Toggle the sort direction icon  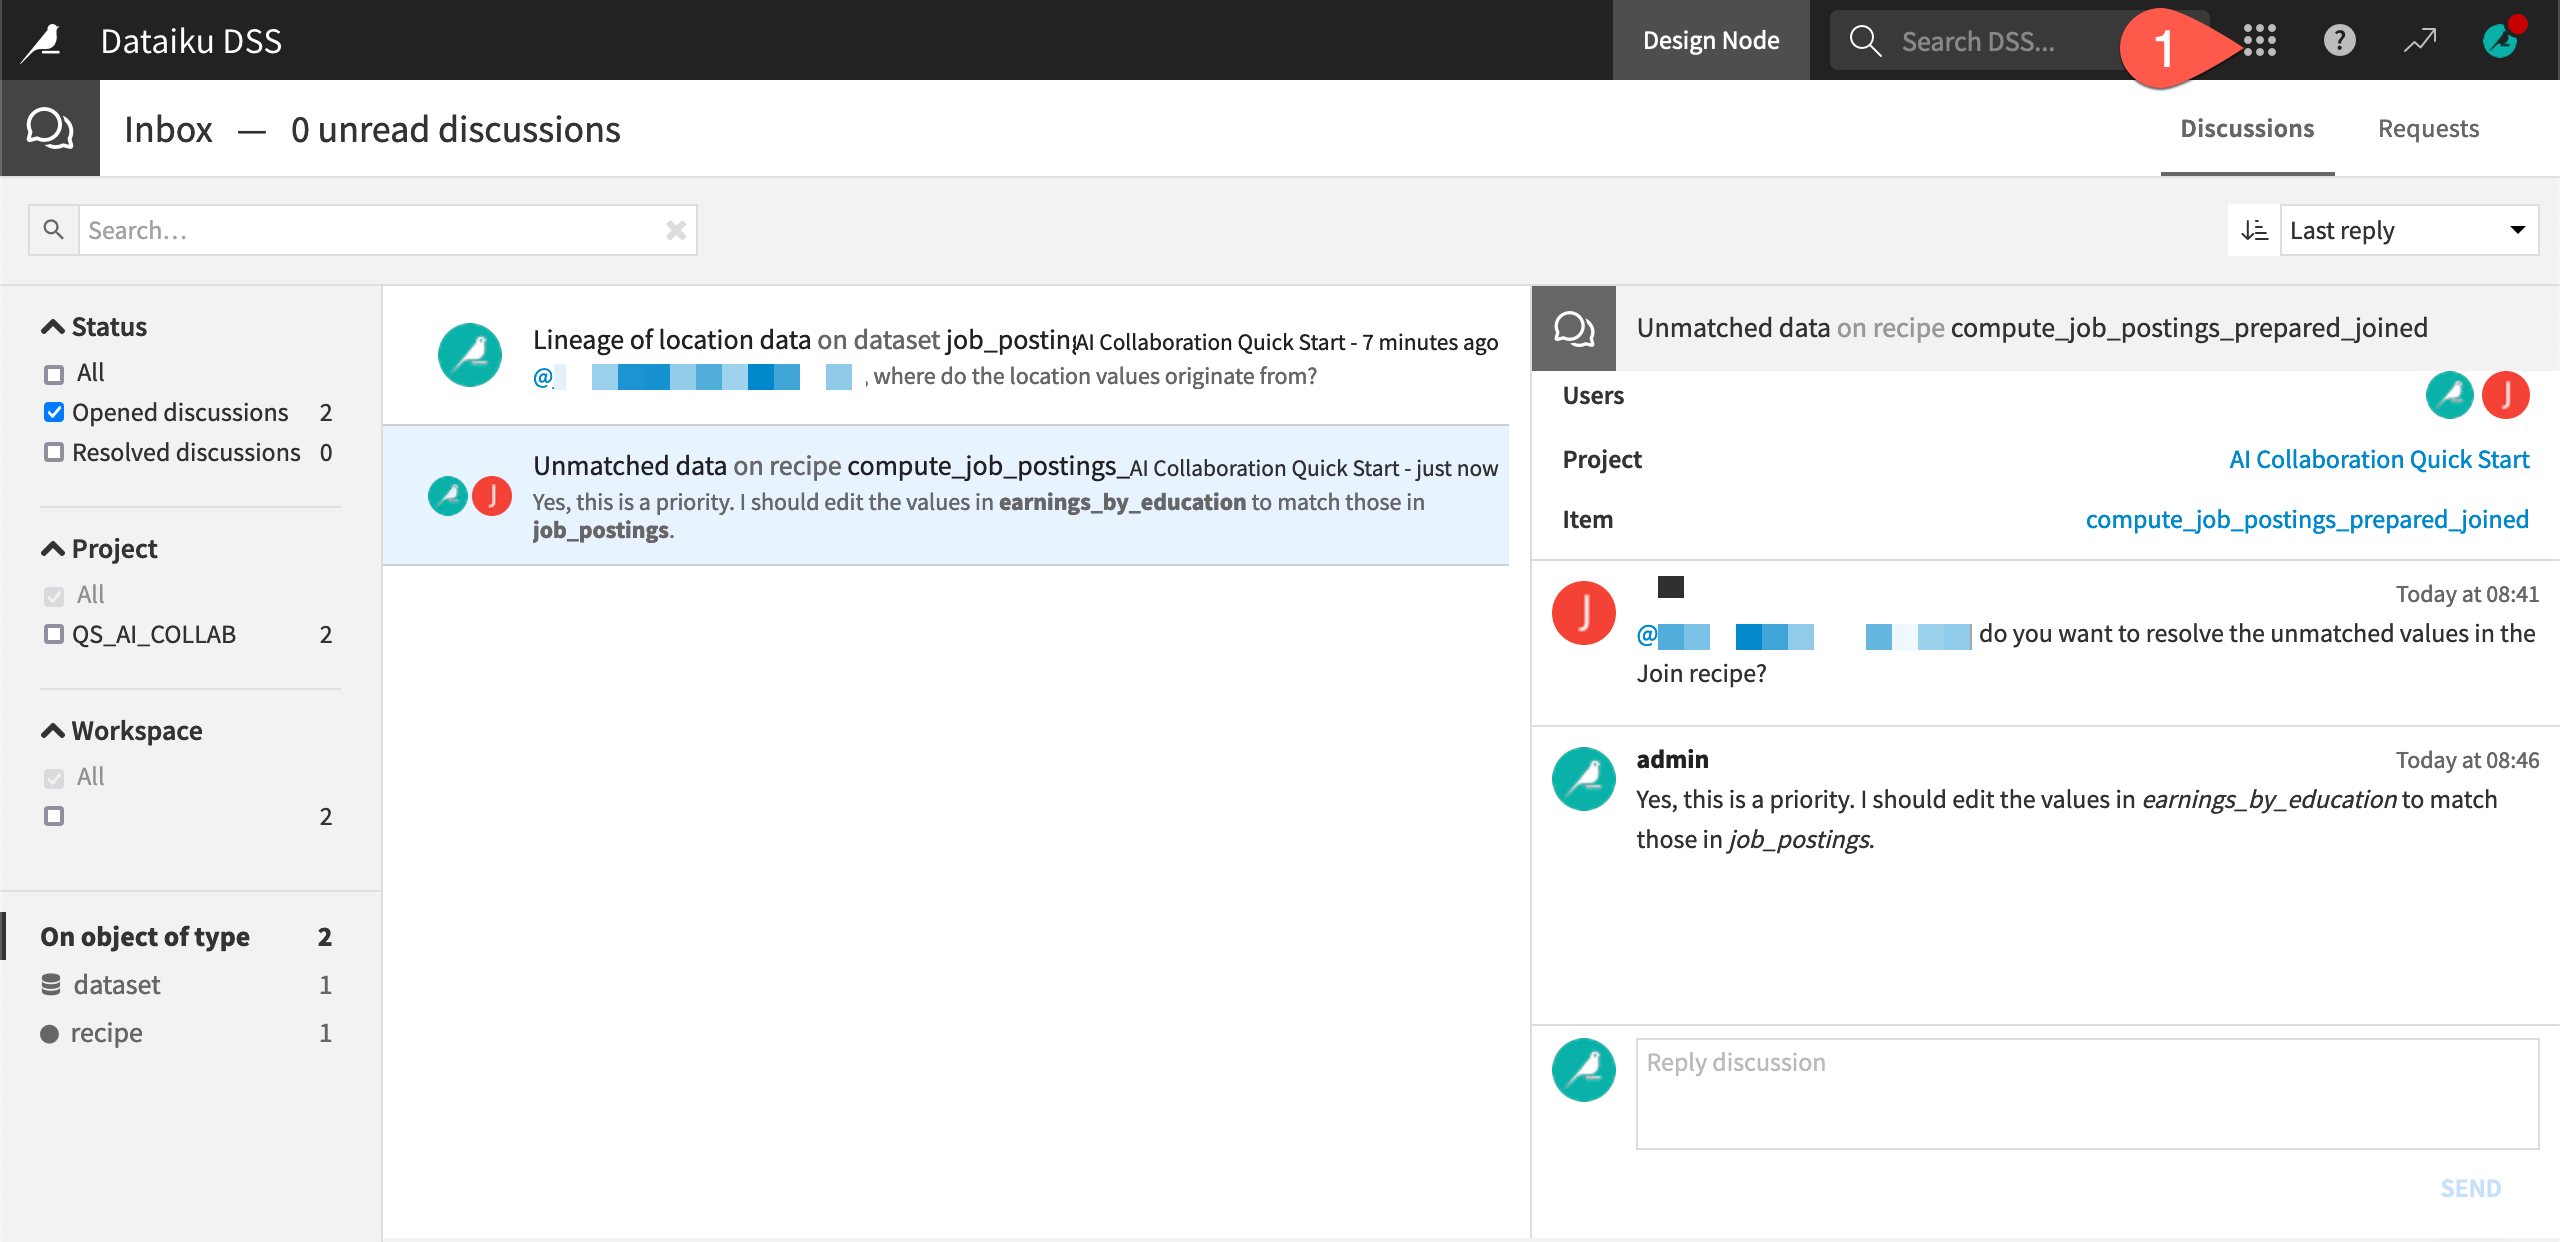[x=2252, y=229]
